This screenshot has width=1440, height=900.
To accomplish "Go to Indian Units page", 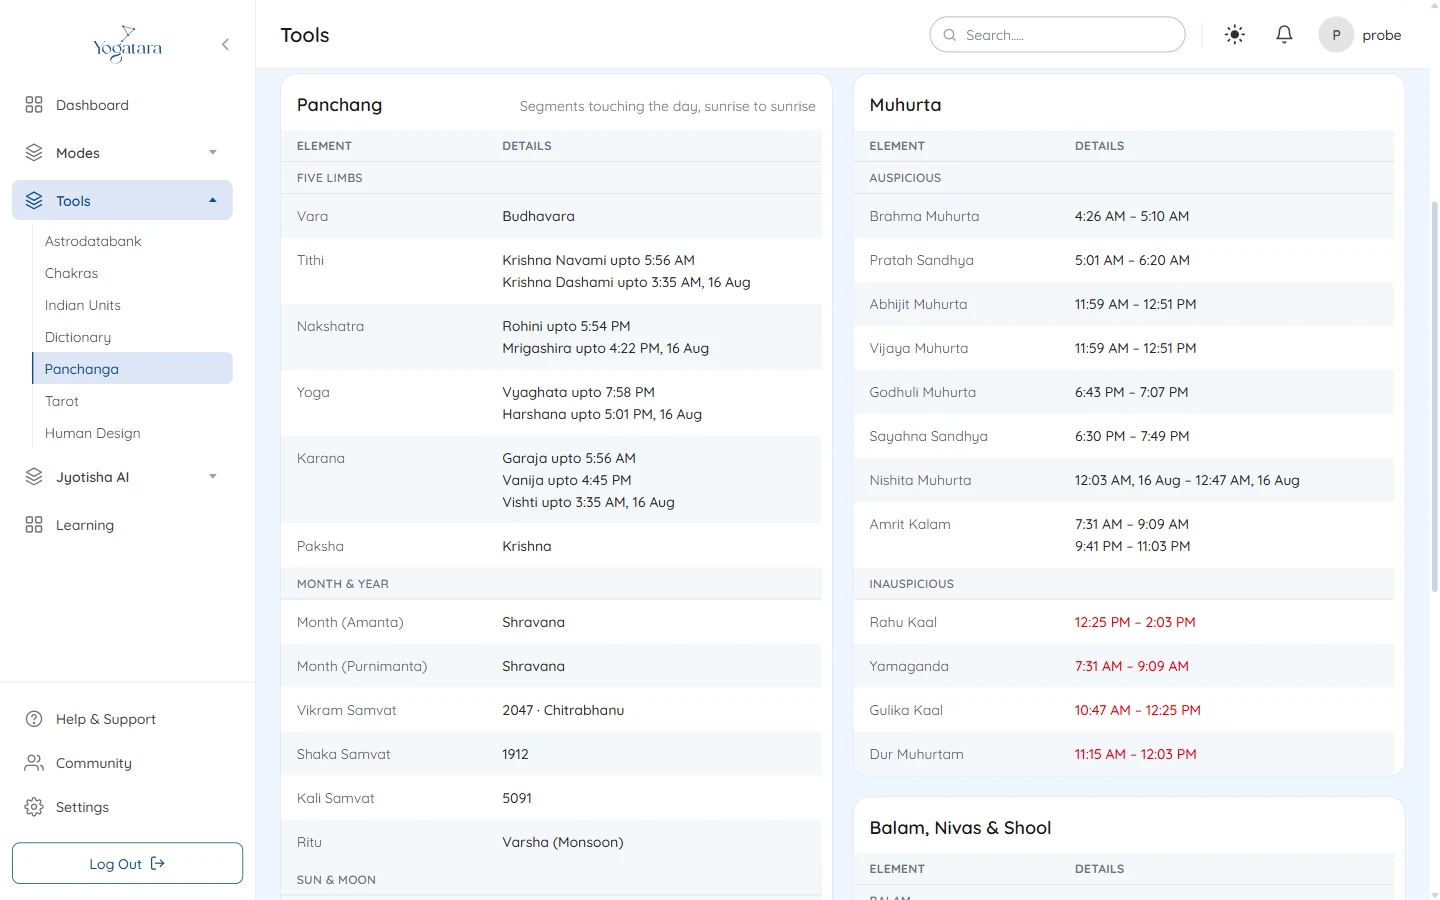I will [83, 305].
